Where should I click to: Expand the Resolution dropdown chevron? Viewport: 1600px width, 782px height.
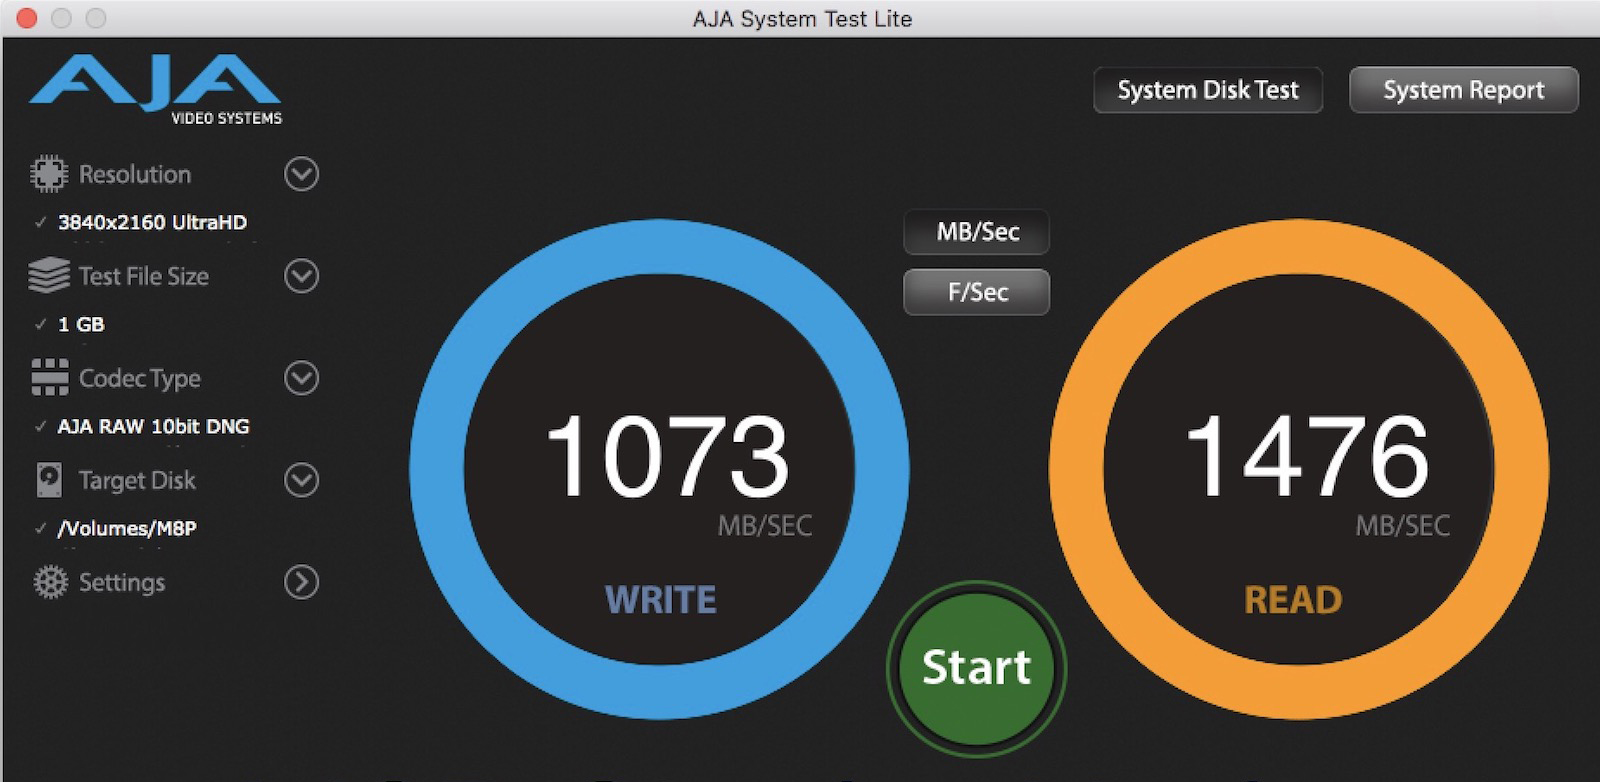tap(301, 174)
